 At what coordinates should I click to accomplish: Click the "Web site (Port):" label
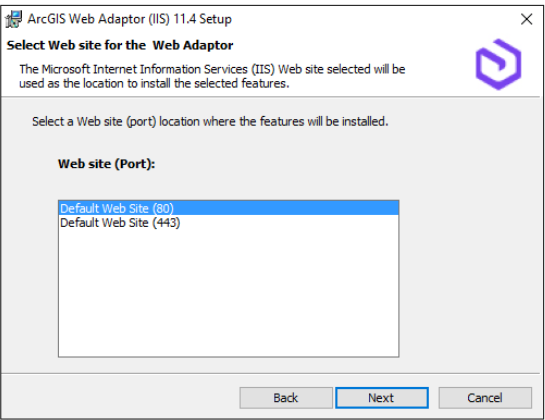coord(106,164)
